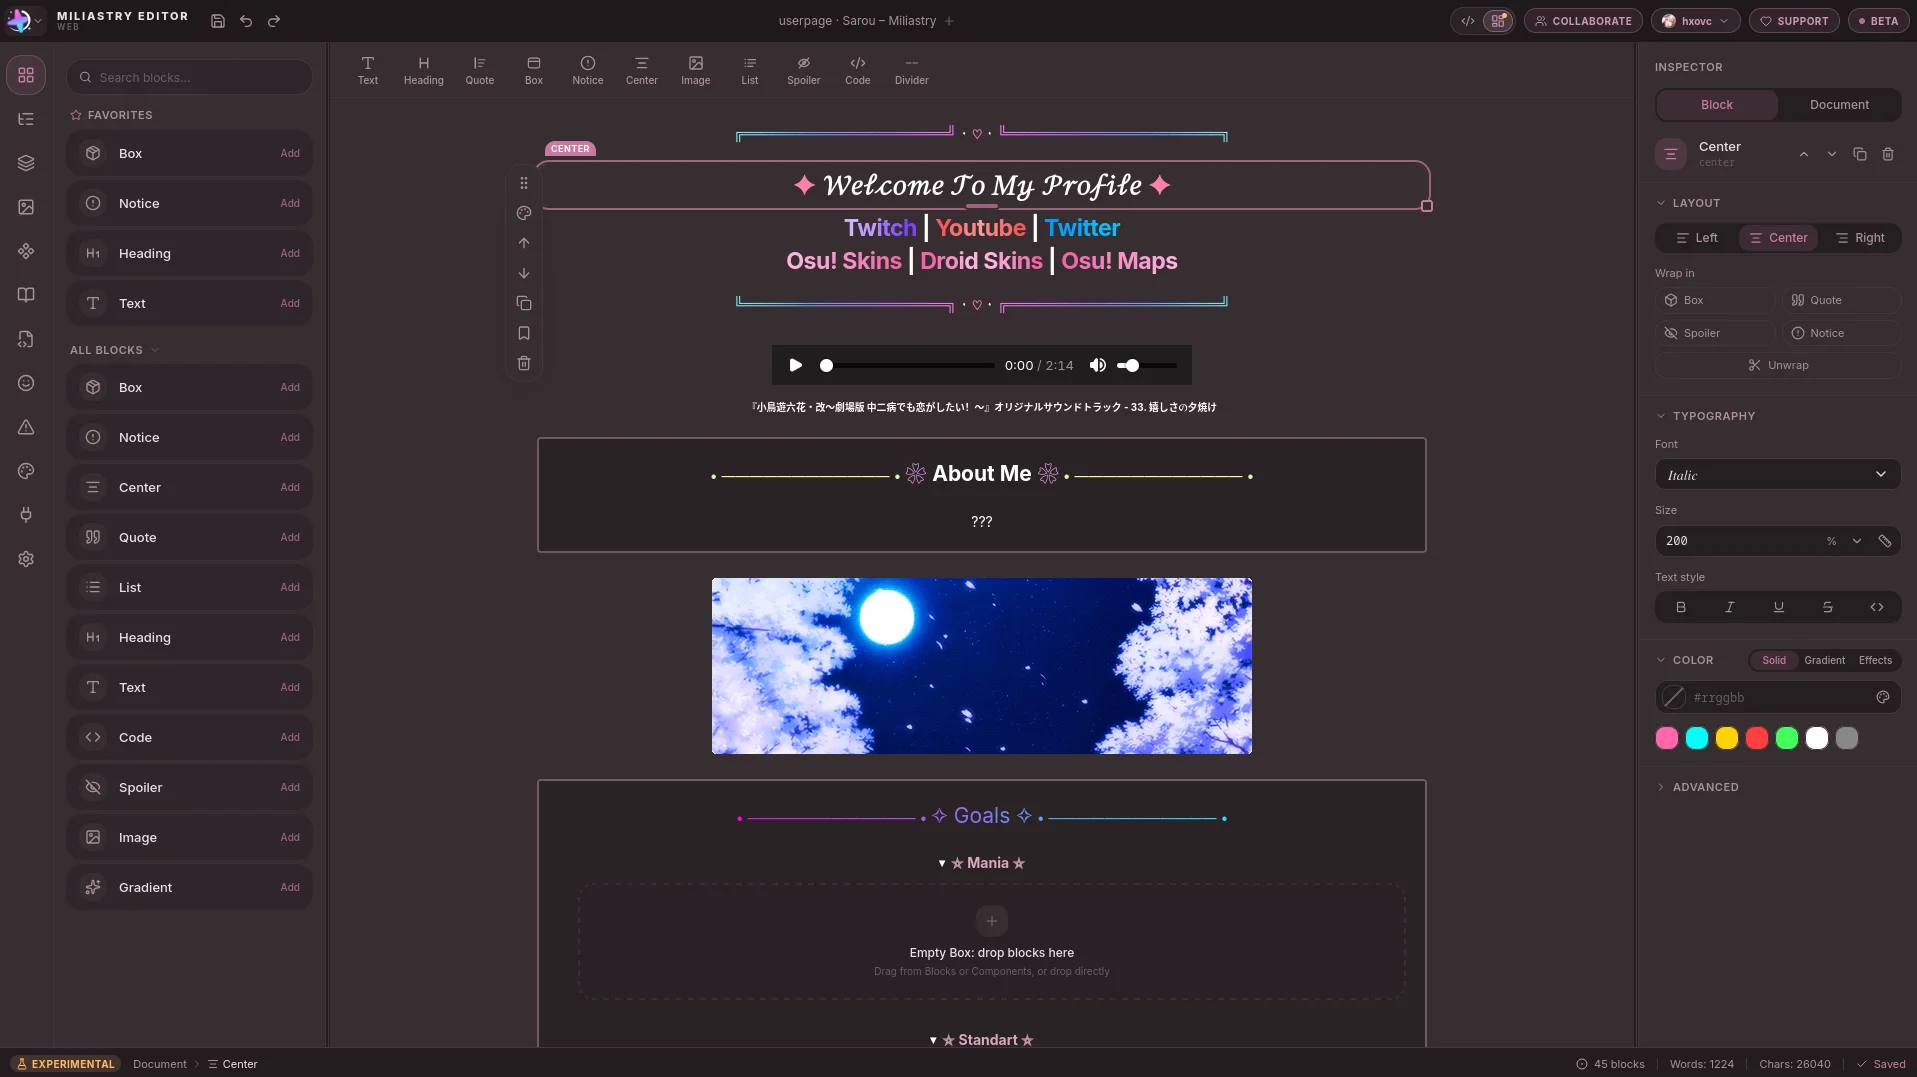This screenshot has height=1077, width=1917.
Task: Insert a Box block from toolbar
Action: pyautogui.click(x=534, y=70)
